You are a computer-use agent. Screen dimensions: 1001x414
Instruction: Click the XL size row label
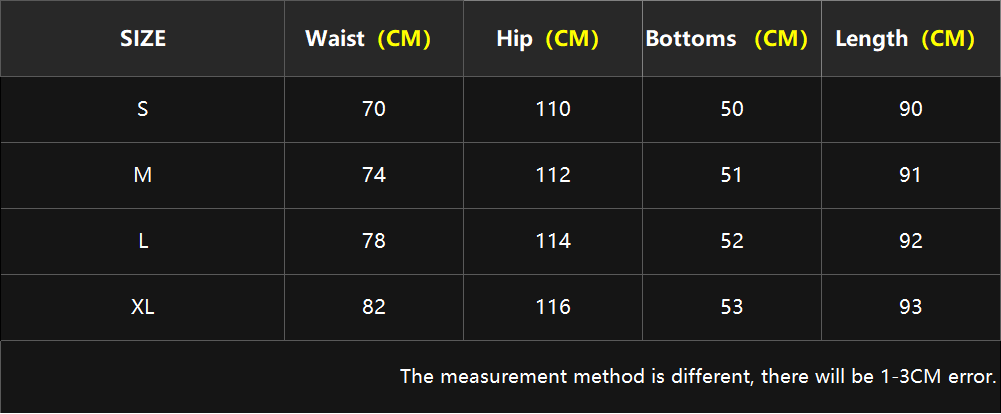[x=142, y=308]
